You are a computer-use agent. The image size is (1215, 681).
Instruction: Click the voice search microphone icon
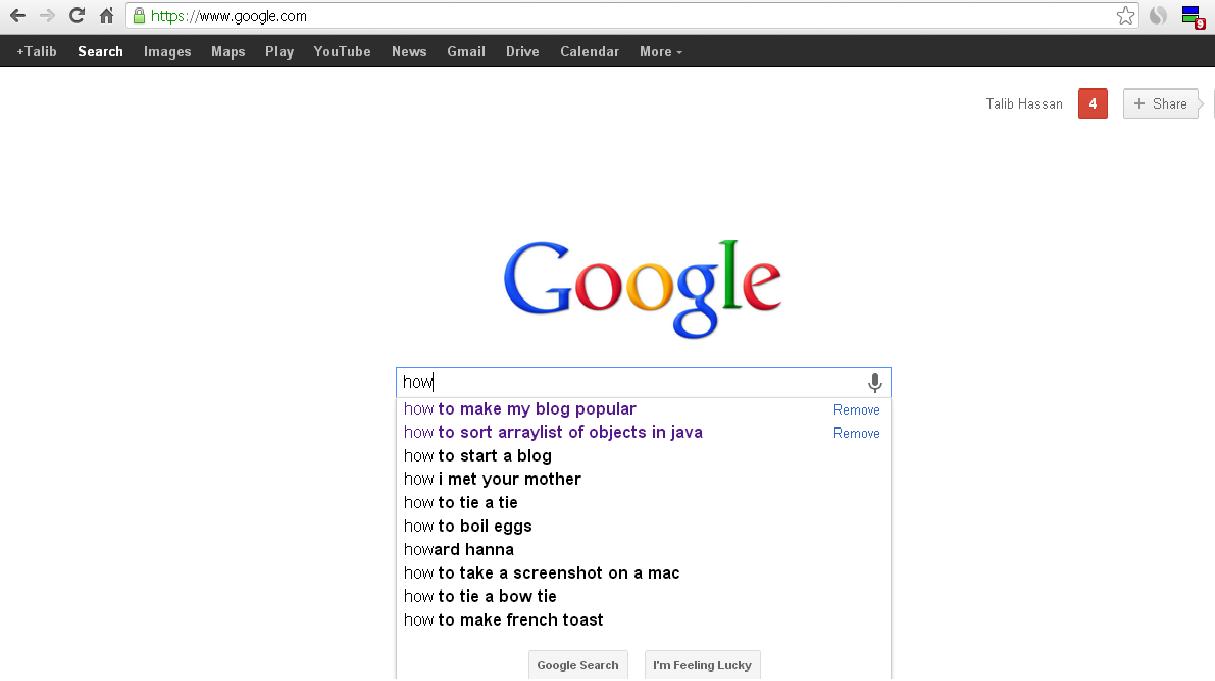point(874,382)
